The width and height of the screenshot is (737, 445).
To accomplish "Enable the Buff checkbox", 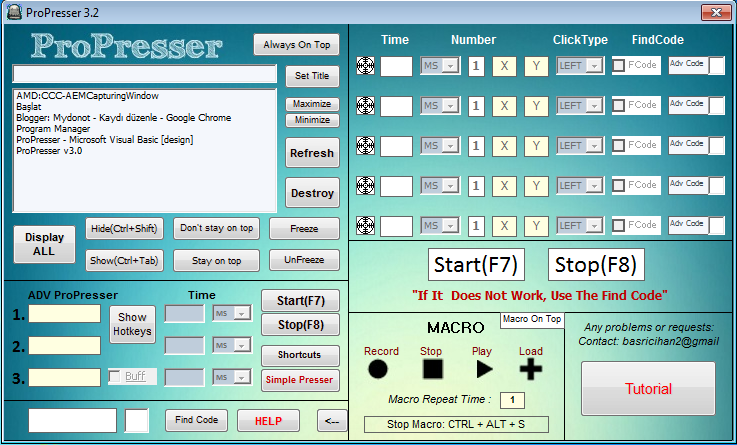I will pos(114,376).
